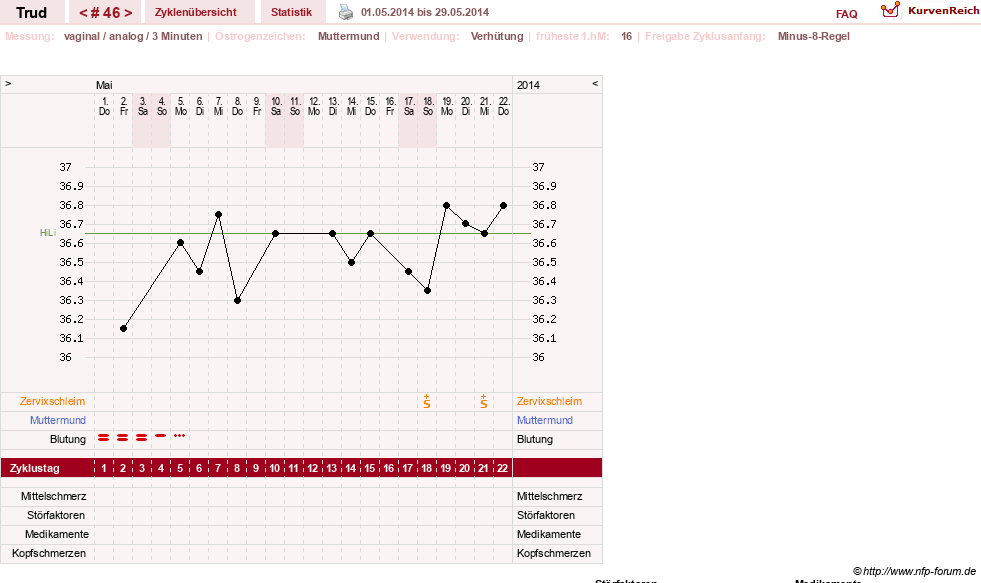Click the Mittelschmerz row label on left
Image resolution: width=981 pixels, height=583 pixels.
(53, 496)
